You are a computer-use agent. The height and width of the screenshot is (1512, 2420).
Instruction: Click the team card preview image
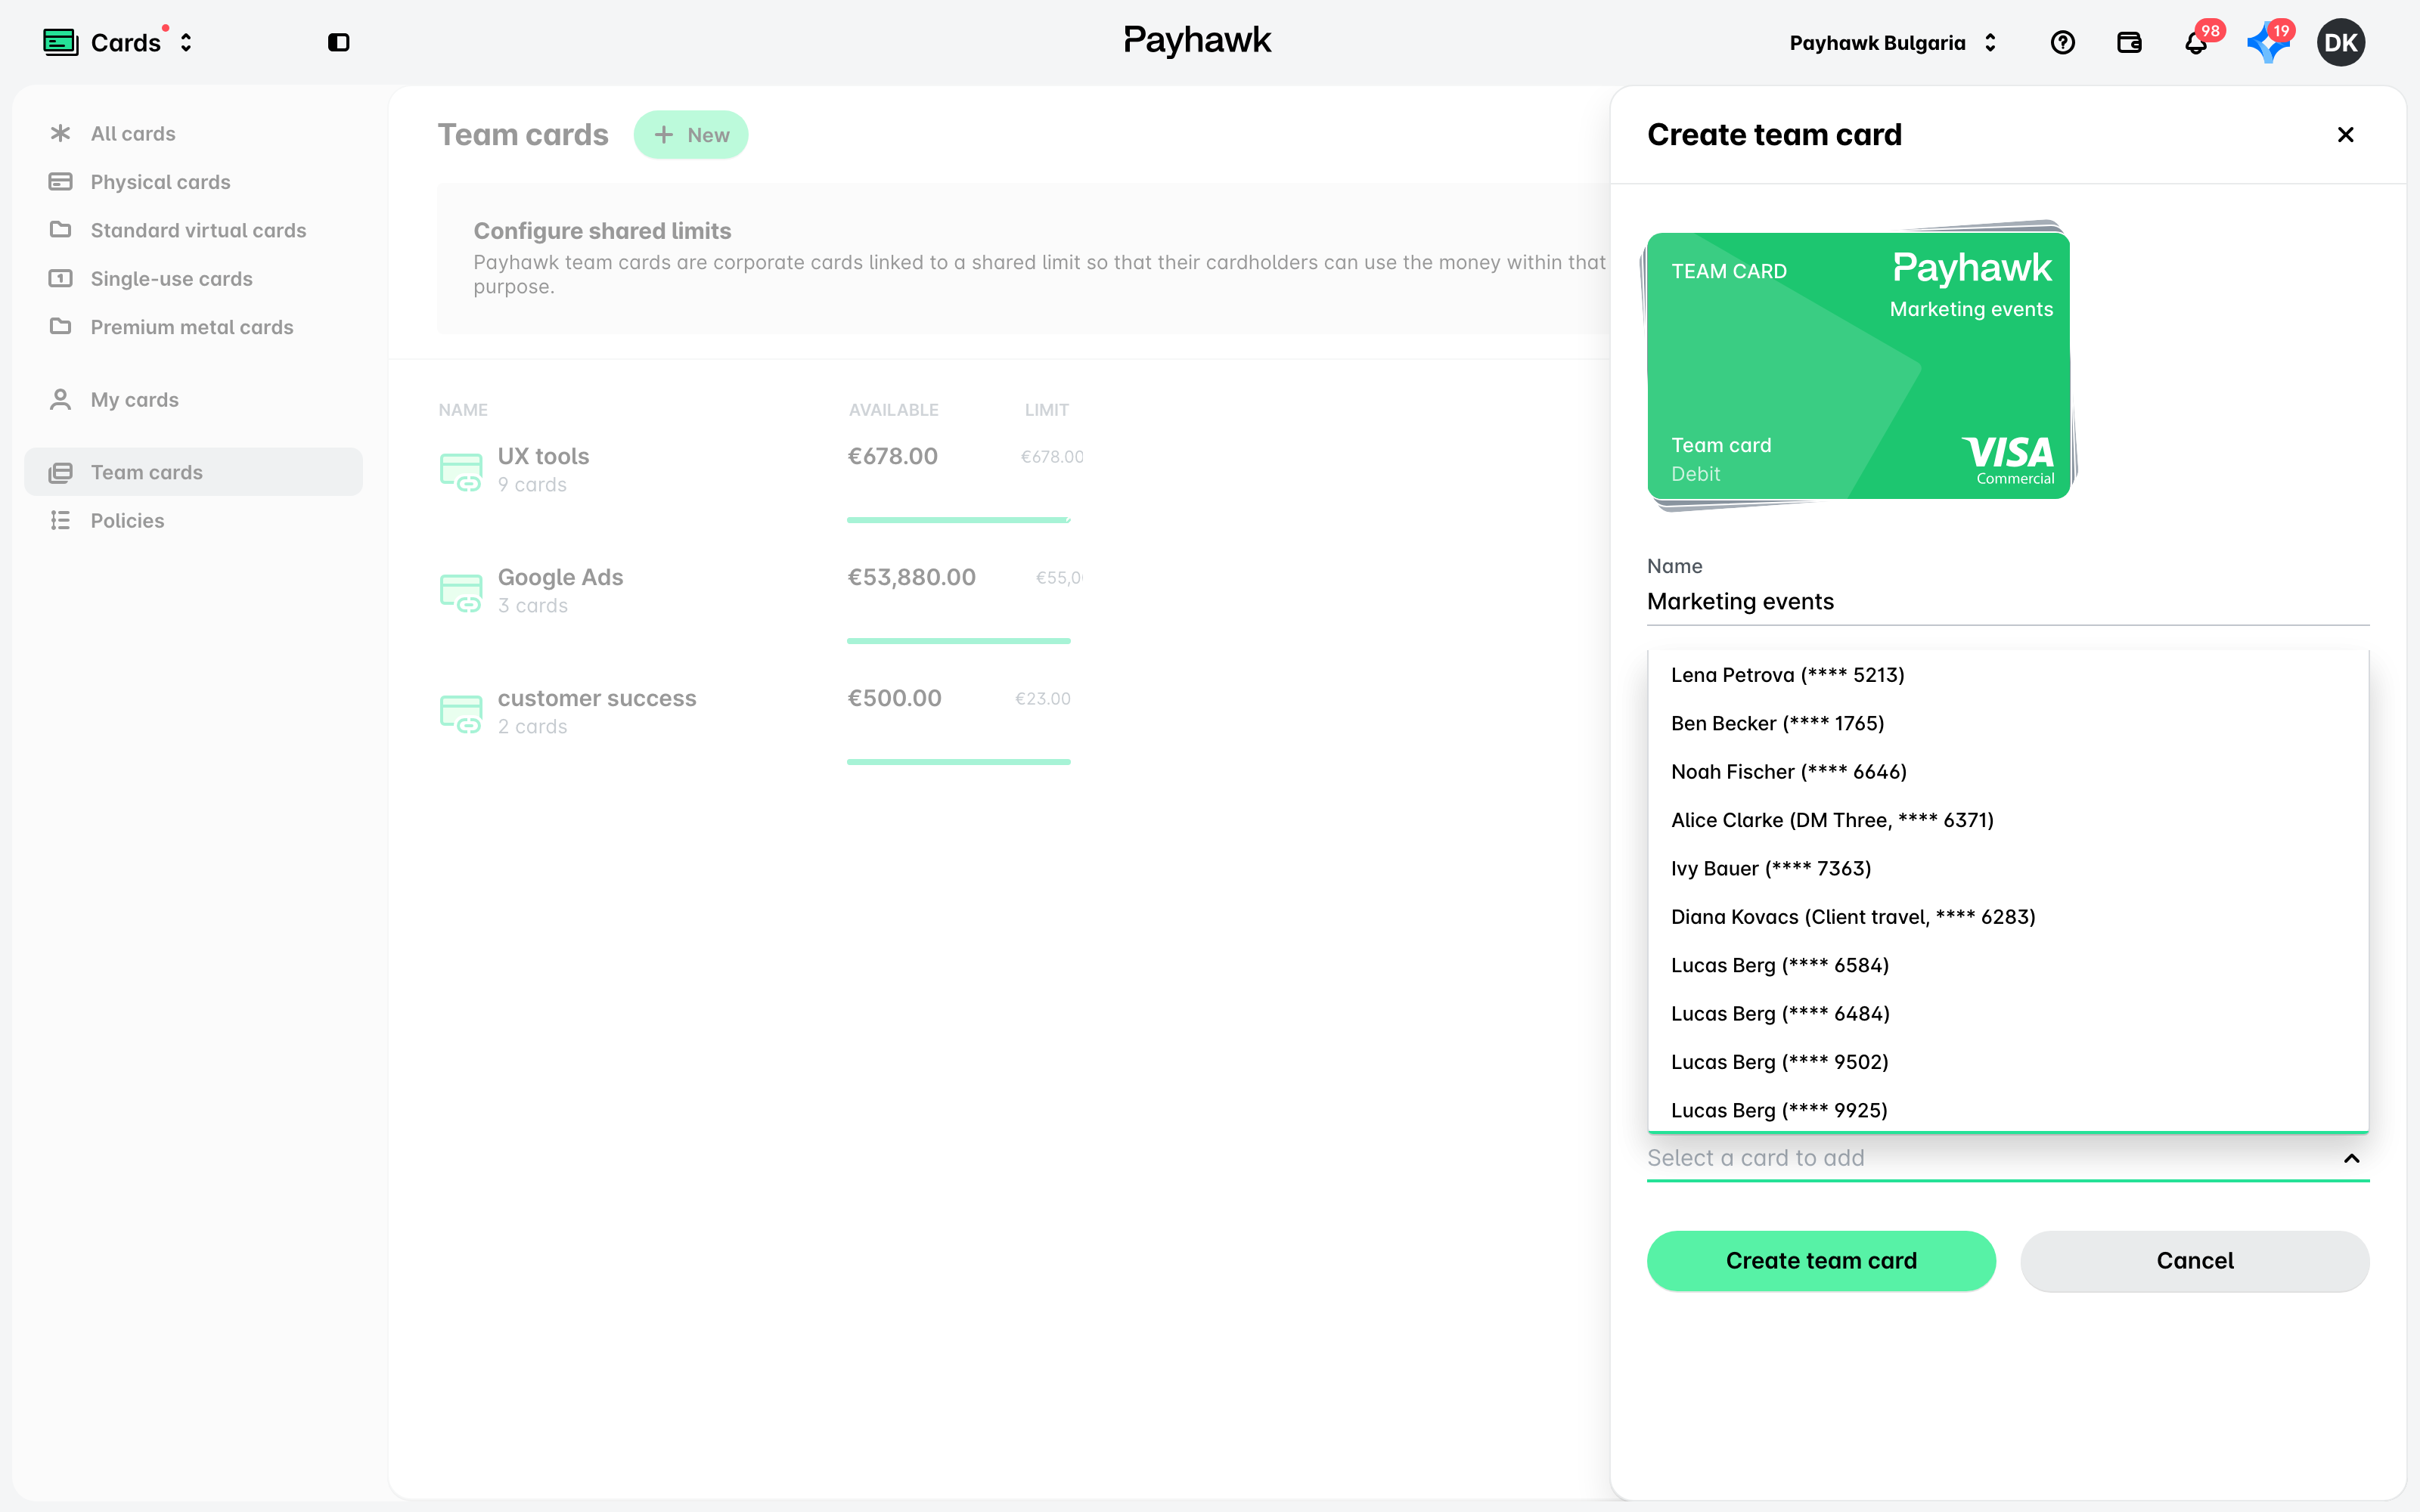click(x=1859, y=365)
